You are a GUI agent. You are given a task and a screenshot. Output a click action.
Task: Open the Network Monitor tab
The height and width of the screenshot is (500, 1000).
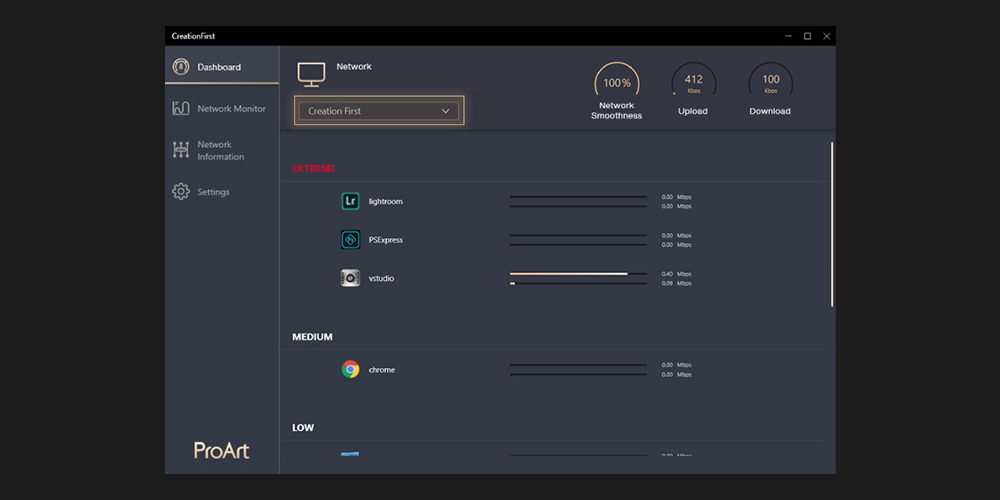pos(231,109)
